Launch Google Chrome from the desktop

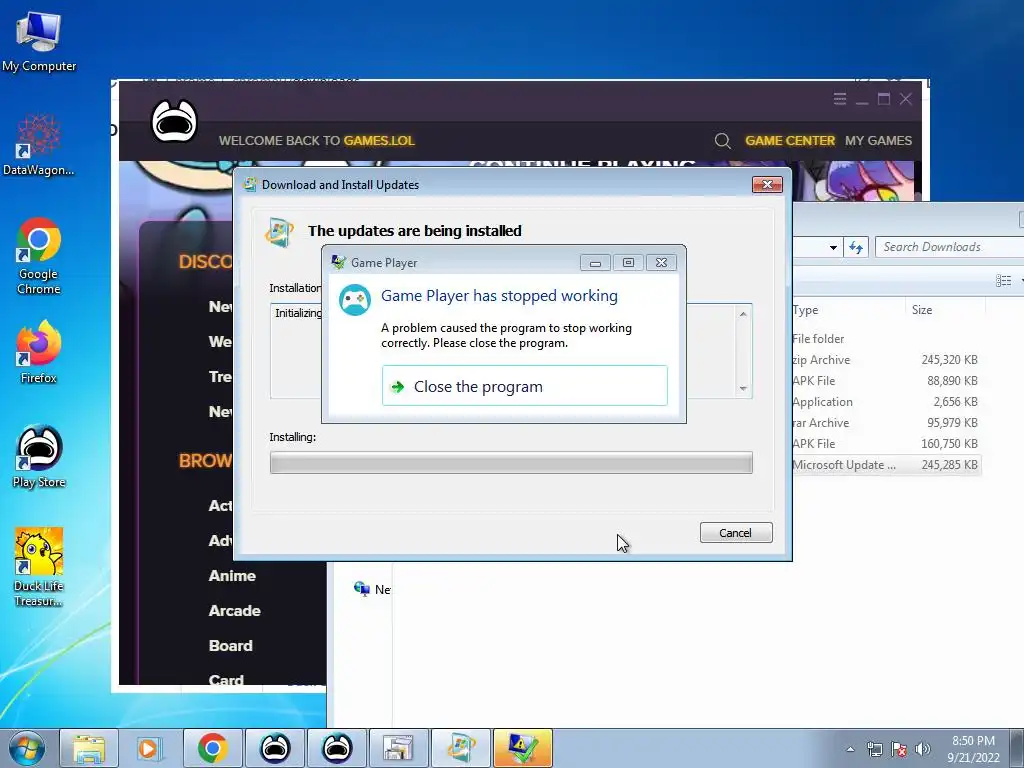pyautogui.click(x=39, y=256)
